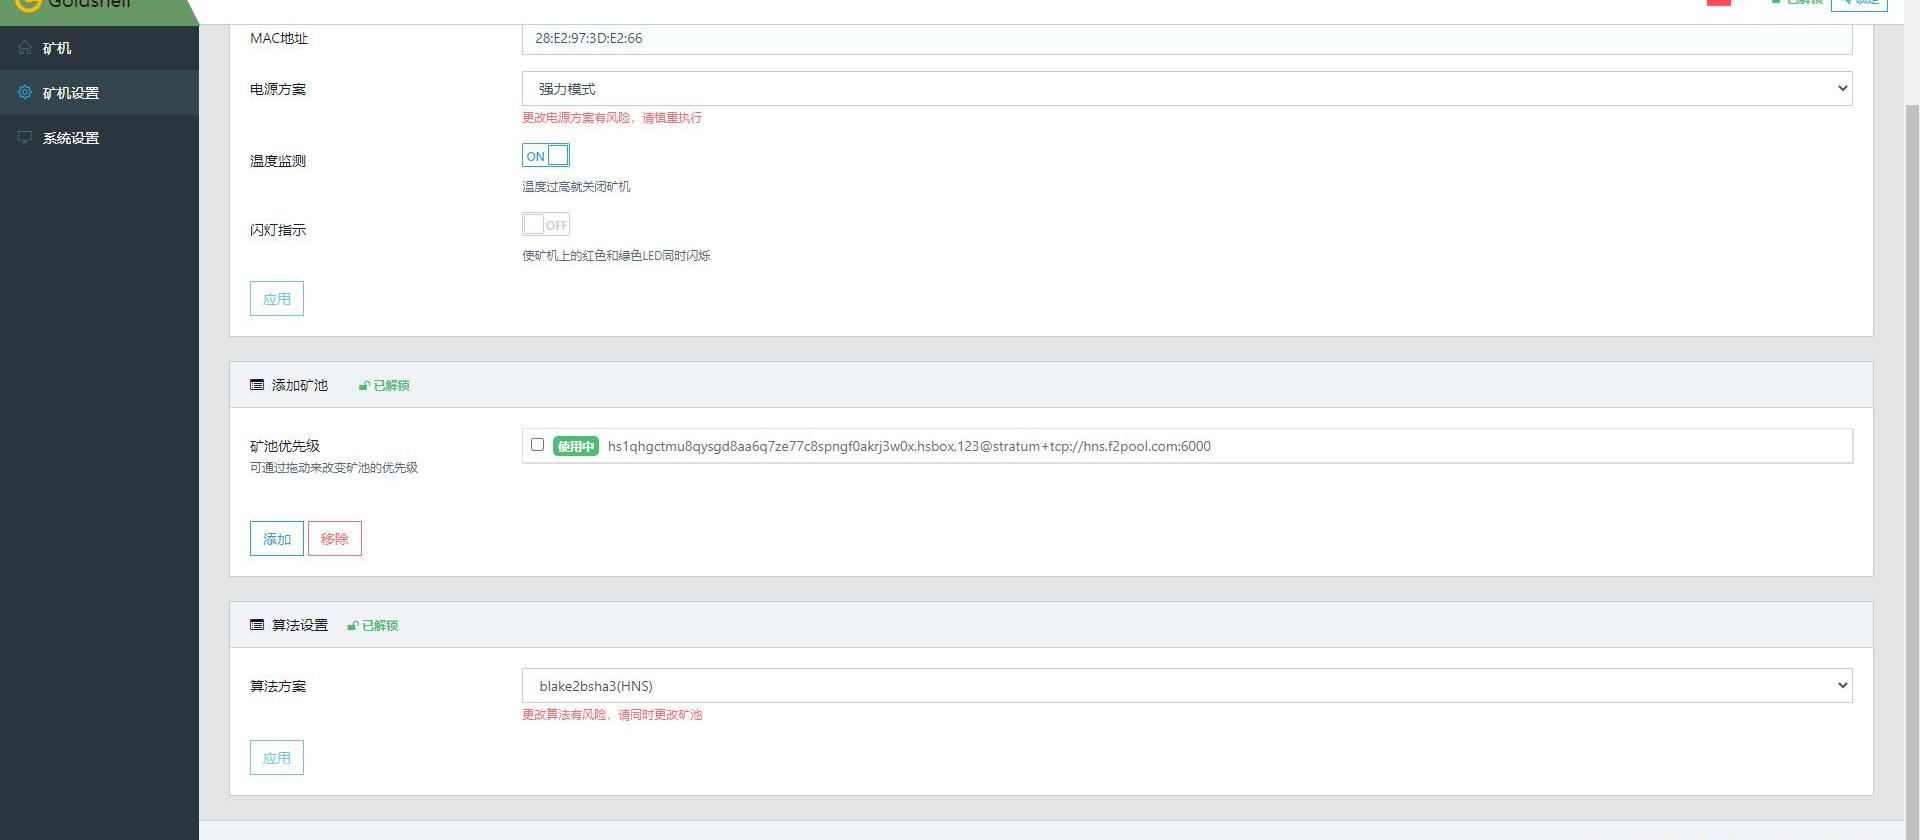The height and width of the screenshot is (840, 1920).
Task: Click the Goldshell logo icon
Action: (28, 4)
